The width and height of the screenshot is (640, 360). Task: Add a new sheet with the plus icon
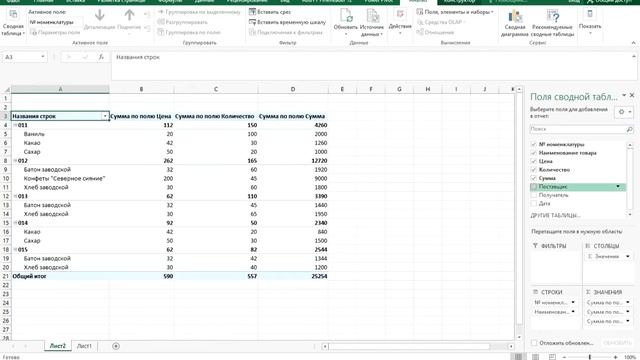(116, 346)
